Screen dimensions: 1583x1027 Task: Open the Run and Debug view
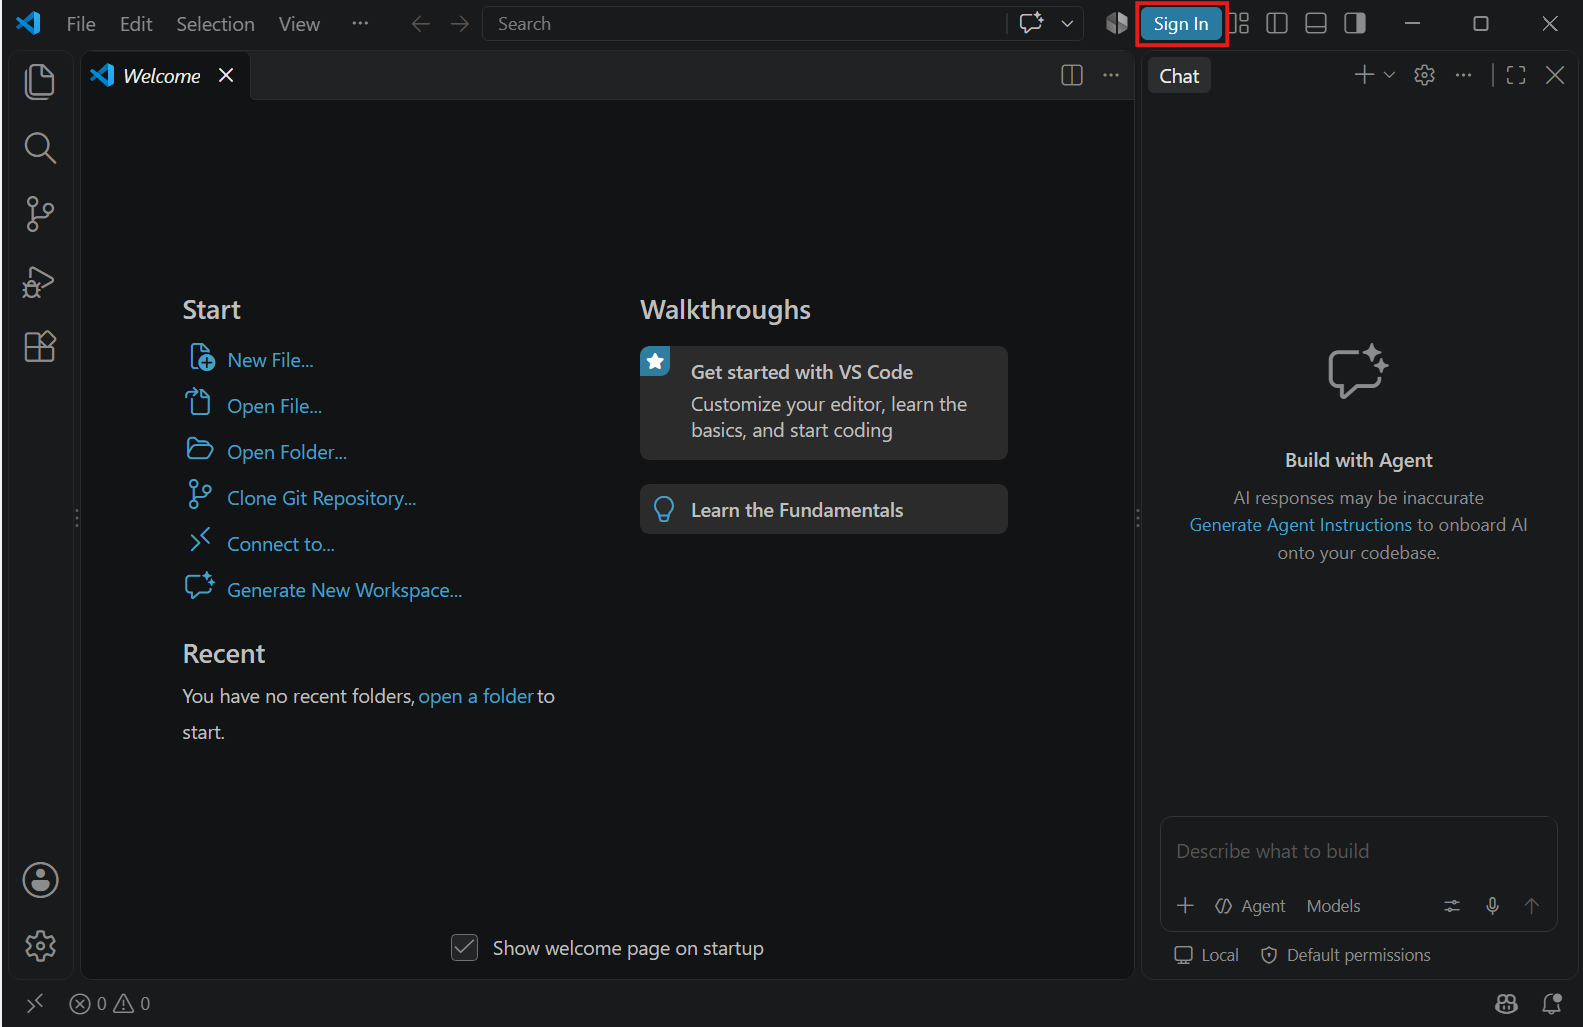pyautogui.click(x=39, y=281)
